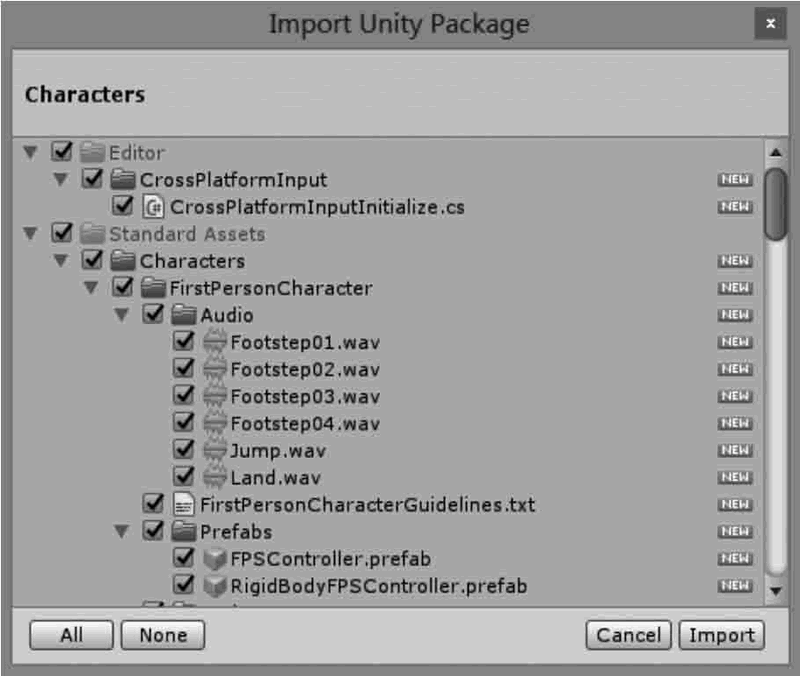Screen dimensions: 800x676
Task: Toggle the Land.wav import checkbox
Action: tap(184, 477)
